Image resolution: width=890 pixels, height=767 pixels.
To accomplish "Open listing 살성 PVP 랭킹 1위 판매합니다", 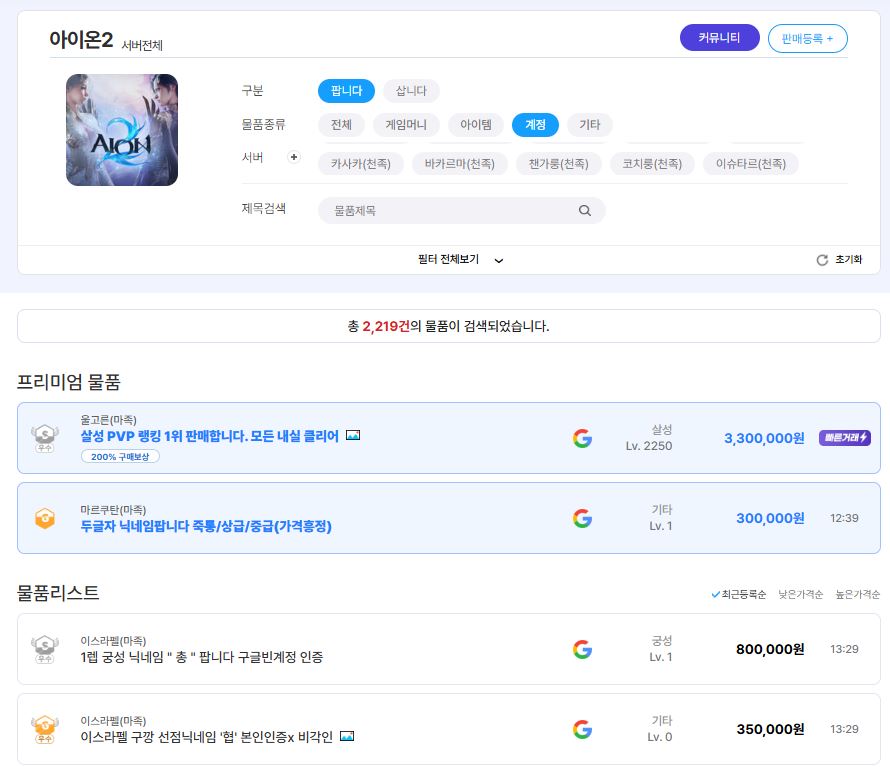I will 209,436.
